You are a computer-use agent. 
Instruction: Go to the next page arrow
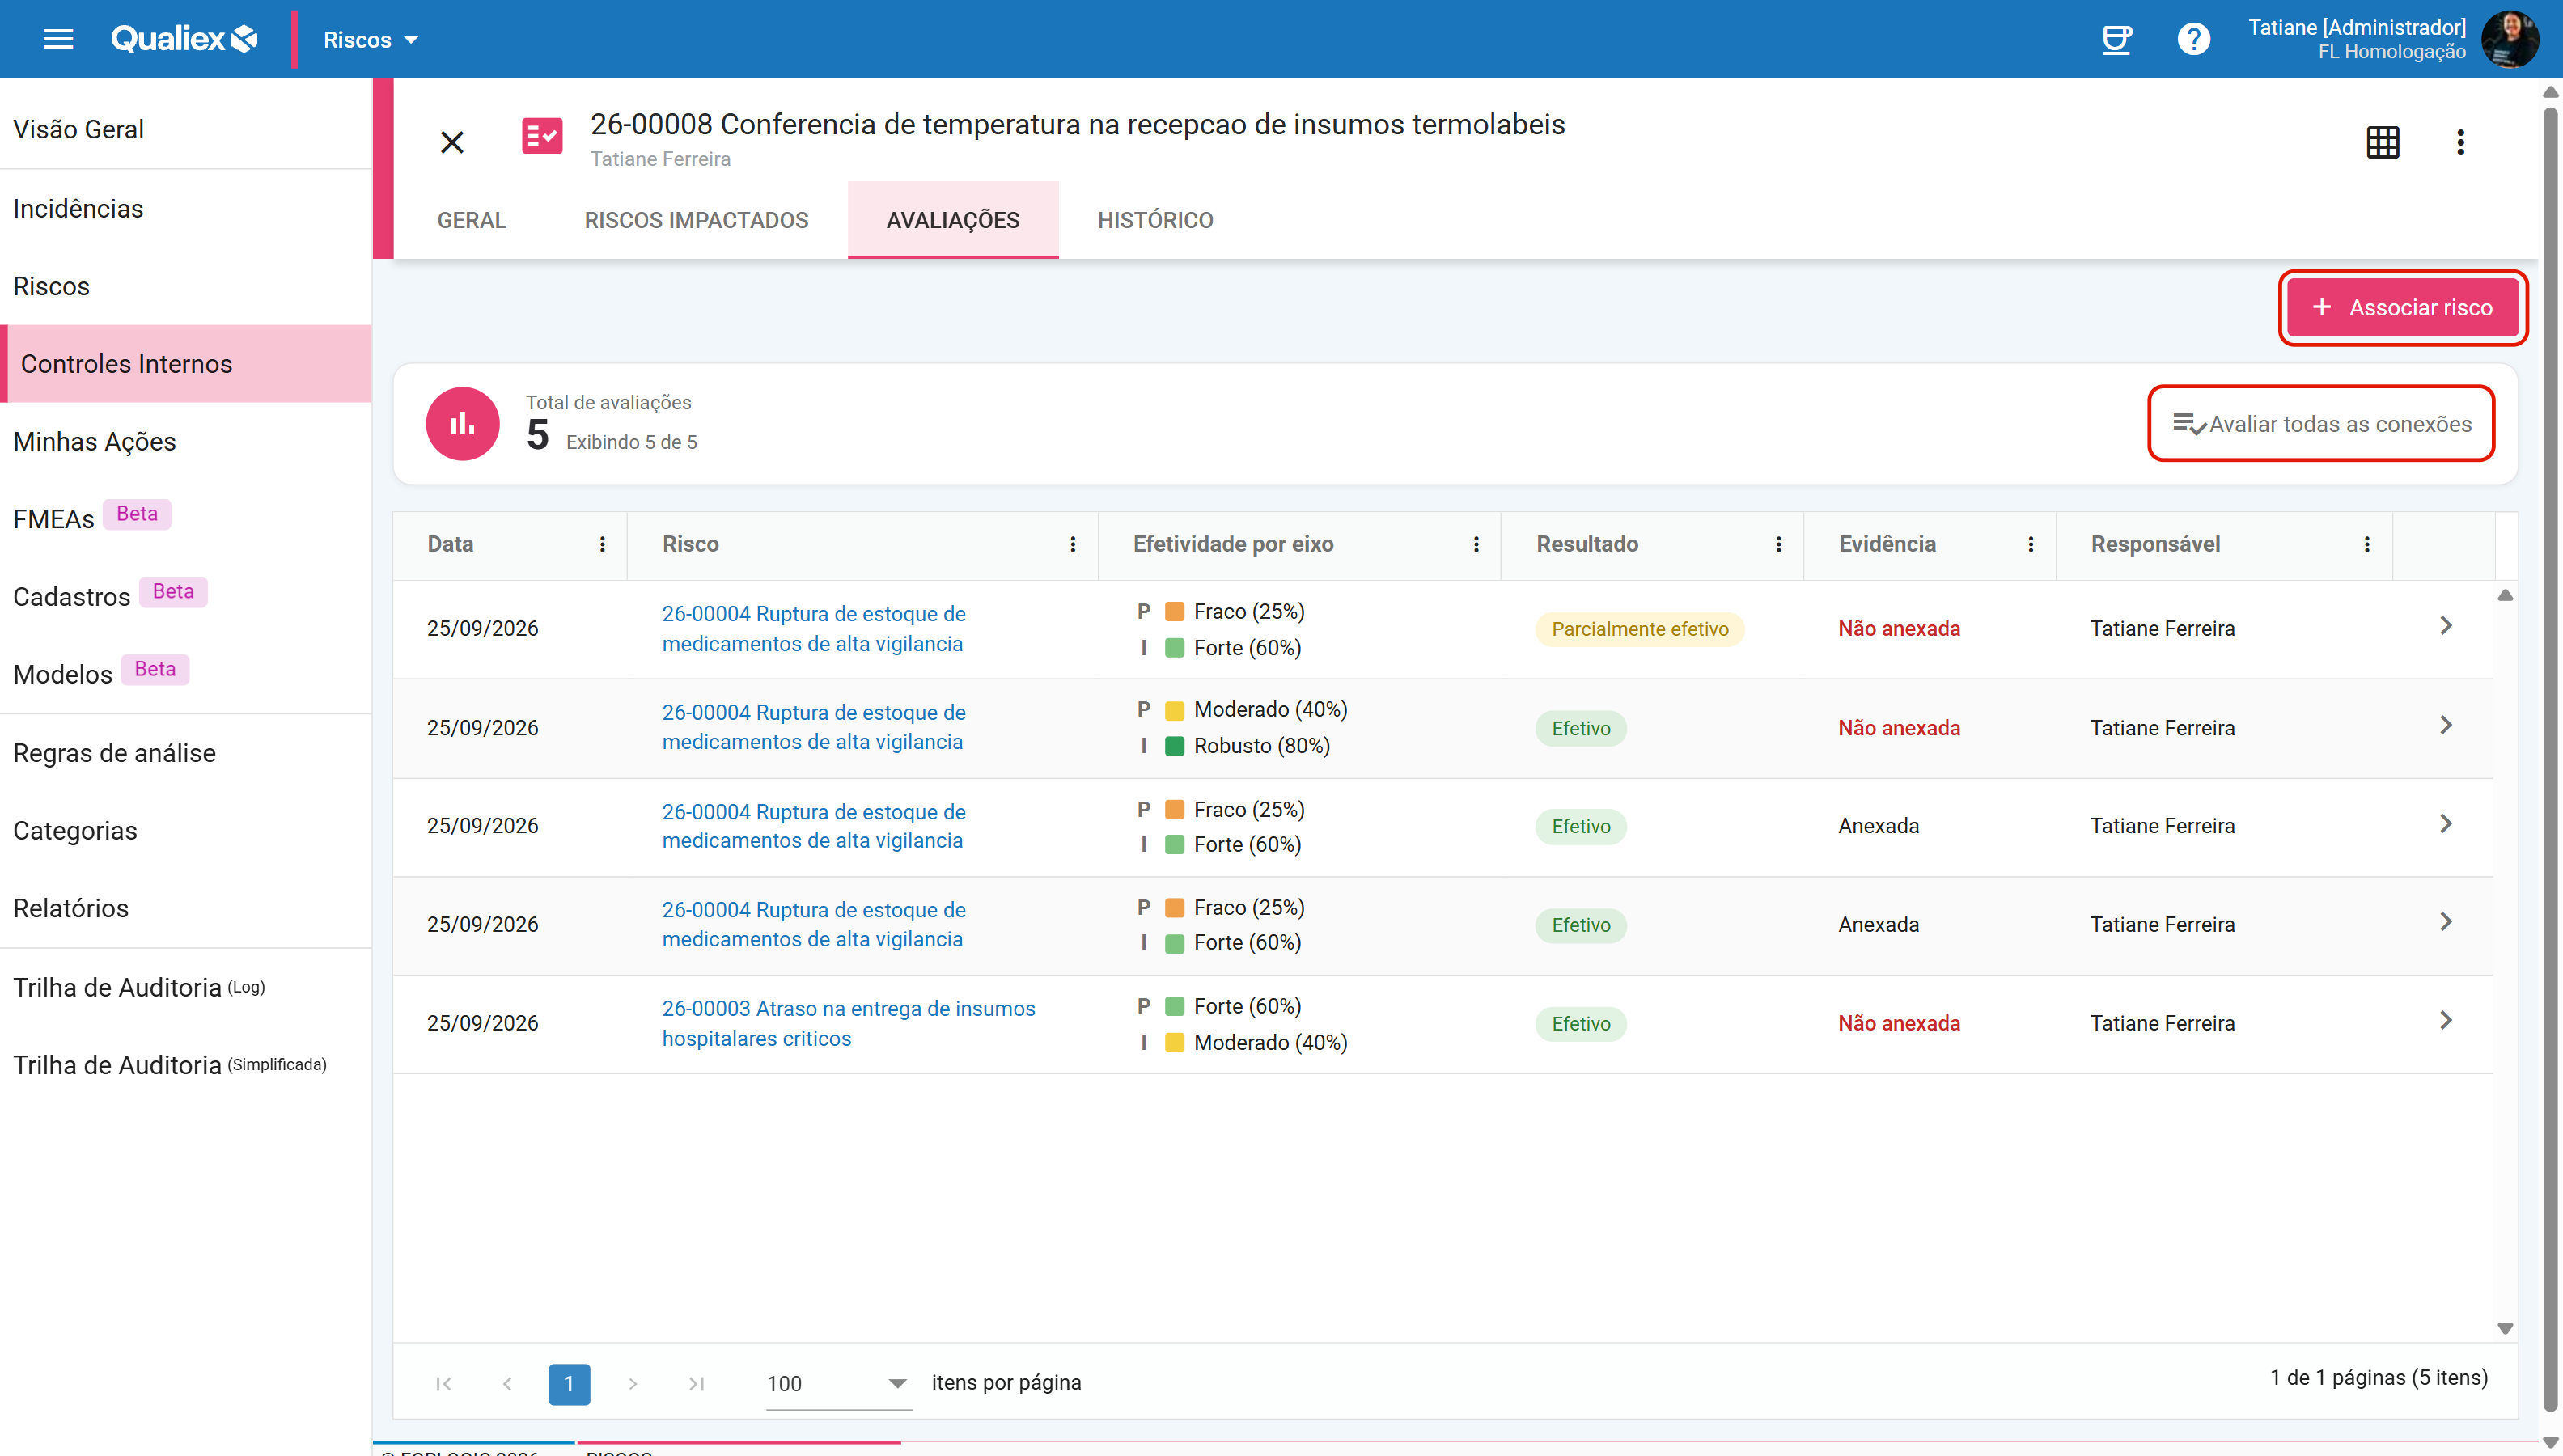click(633, 1384)
